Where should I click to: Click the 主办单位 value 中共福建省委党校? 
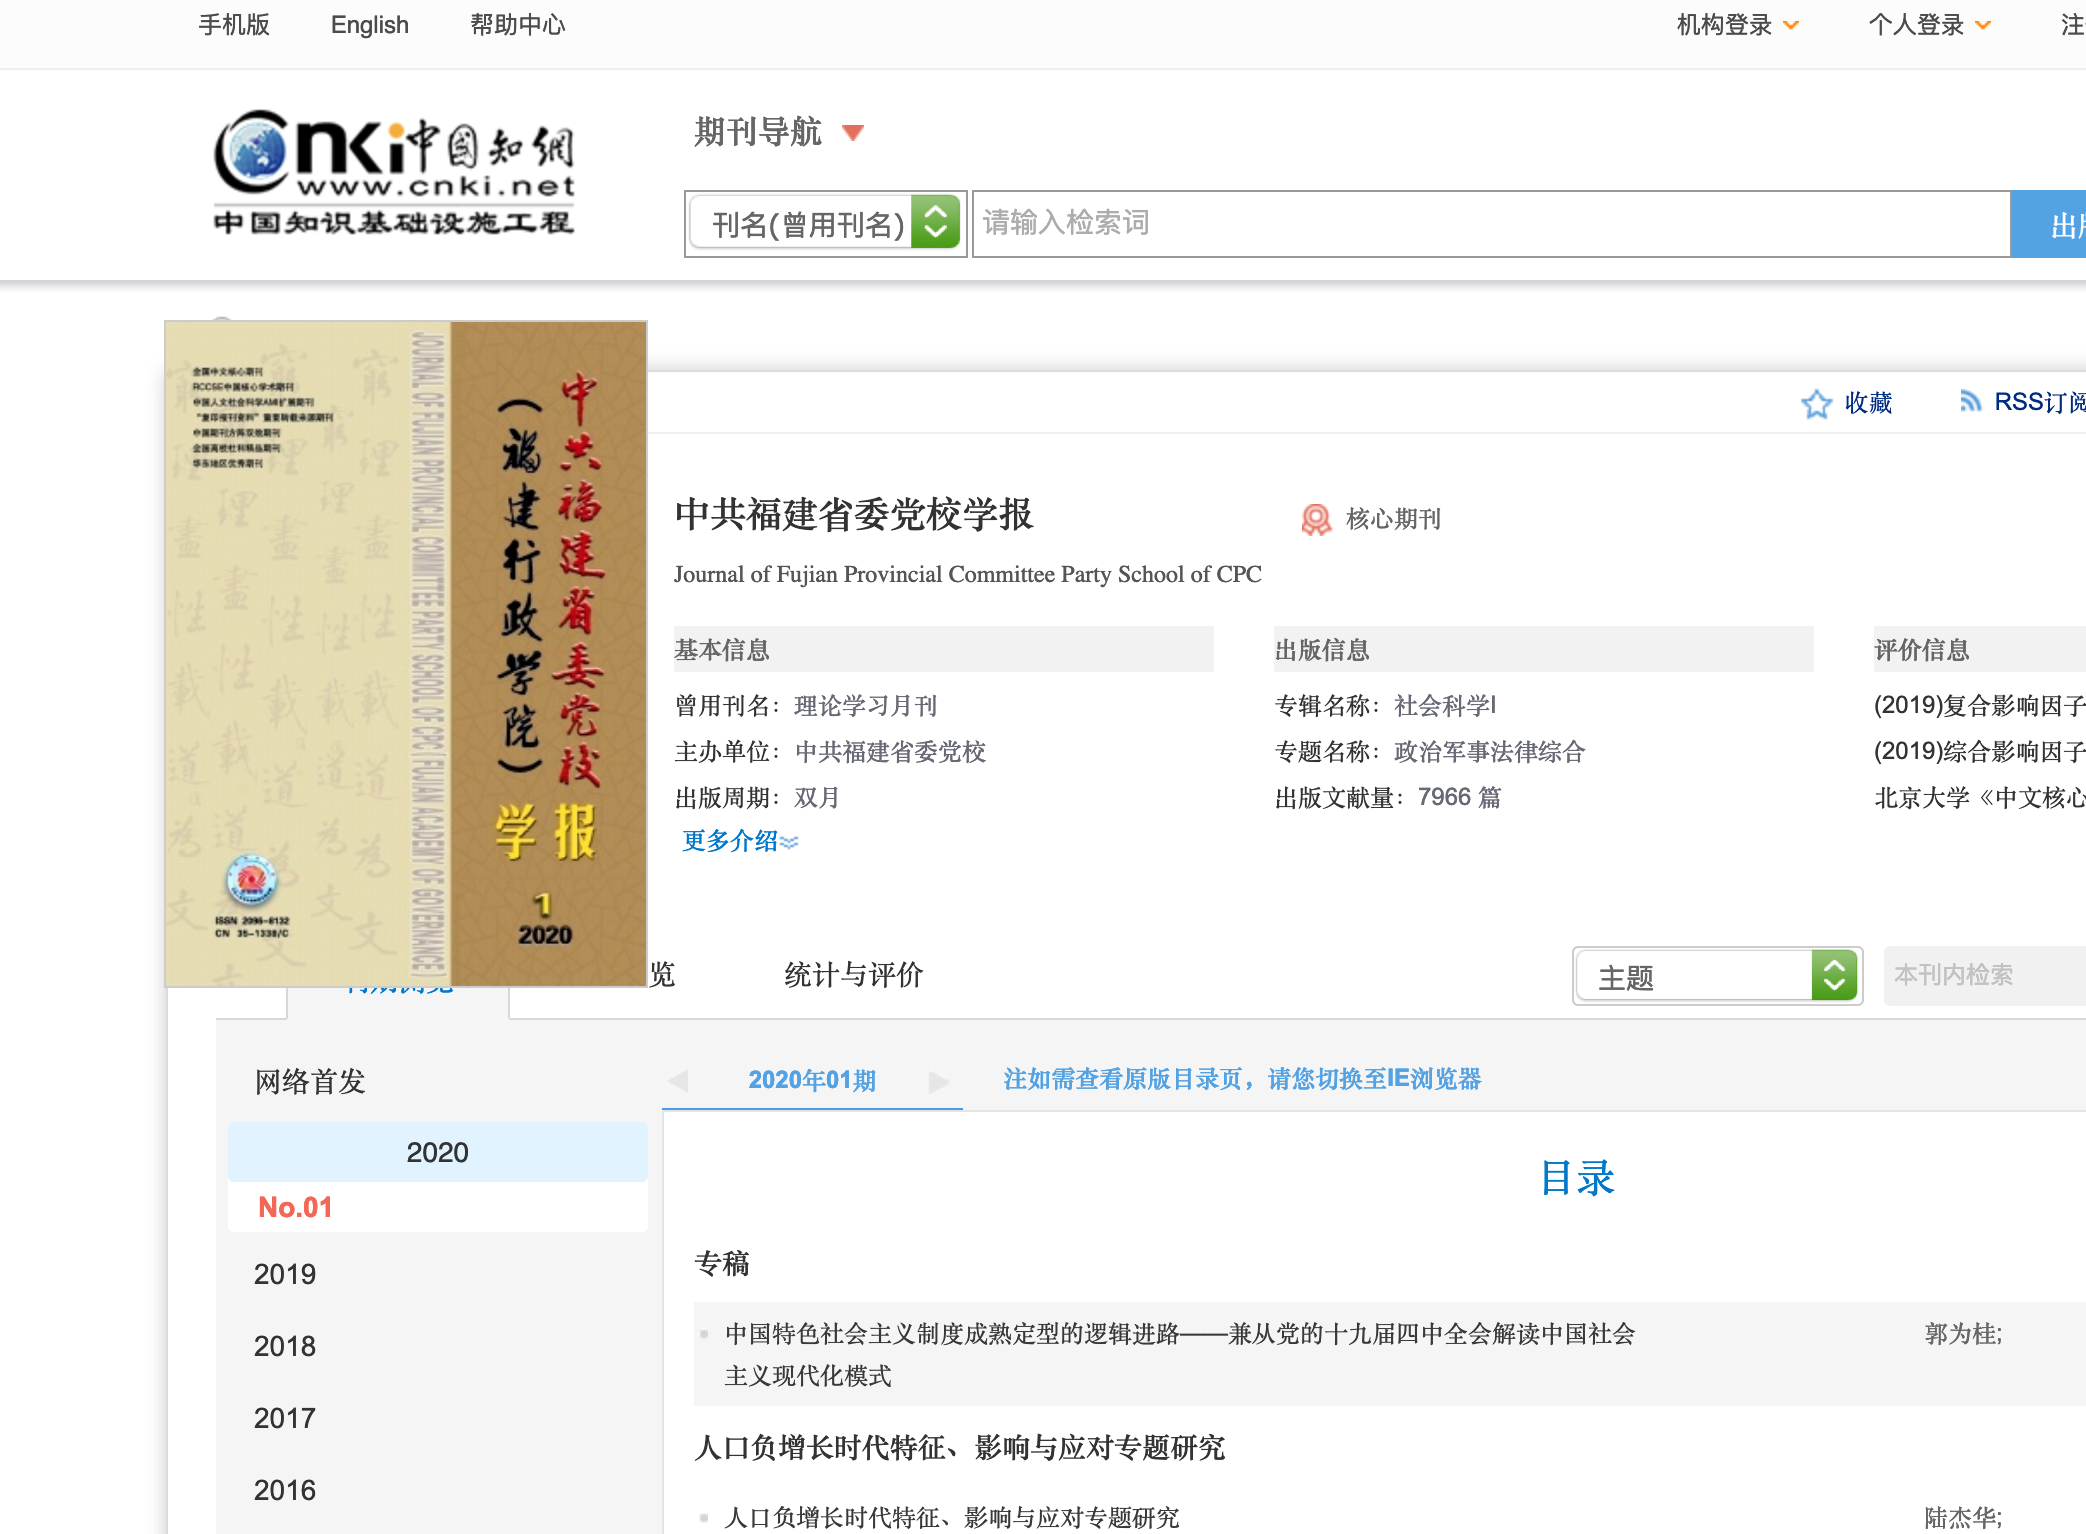[890, 752]
